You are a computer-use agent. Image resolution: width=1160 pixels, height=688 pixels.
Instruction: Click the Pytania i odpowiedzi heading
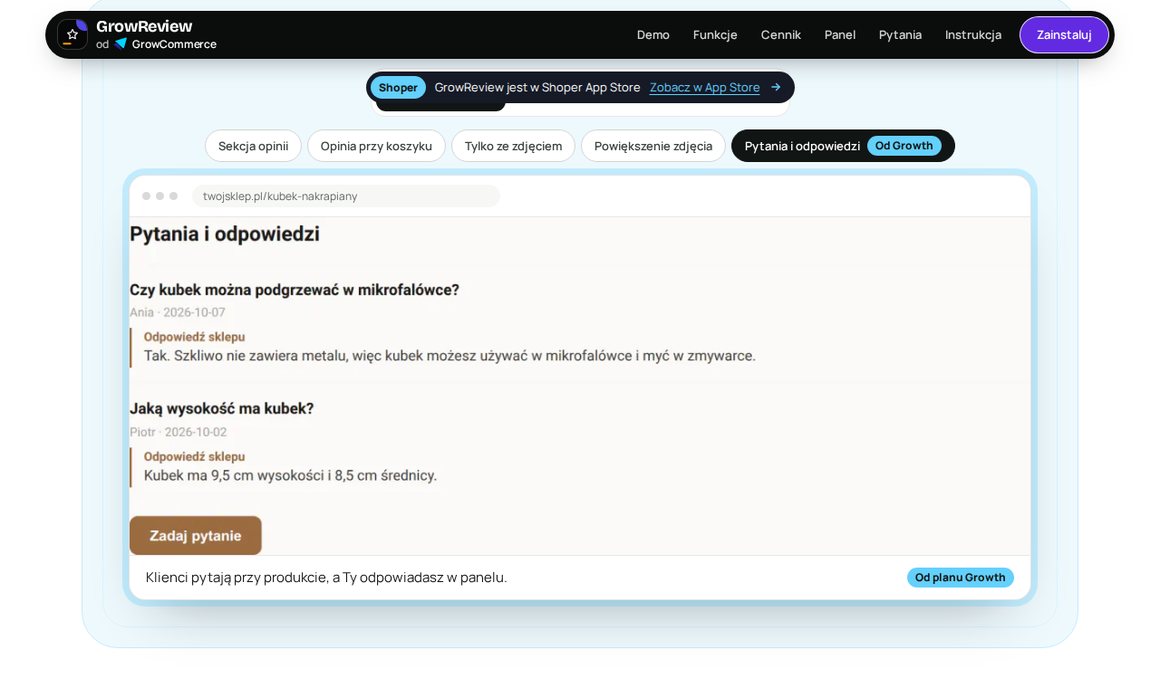(x=225, y=234)
